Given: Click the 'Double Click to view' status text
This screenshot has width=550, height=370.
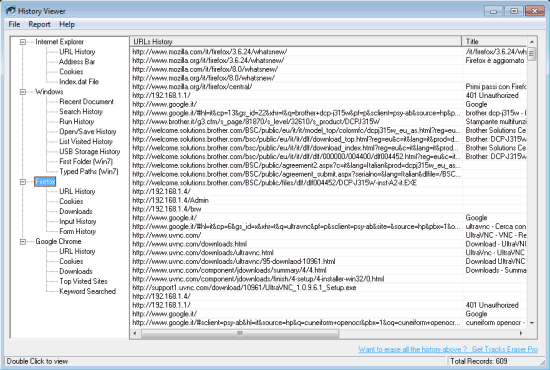Looking at the screenshot, I should point(37,361).
